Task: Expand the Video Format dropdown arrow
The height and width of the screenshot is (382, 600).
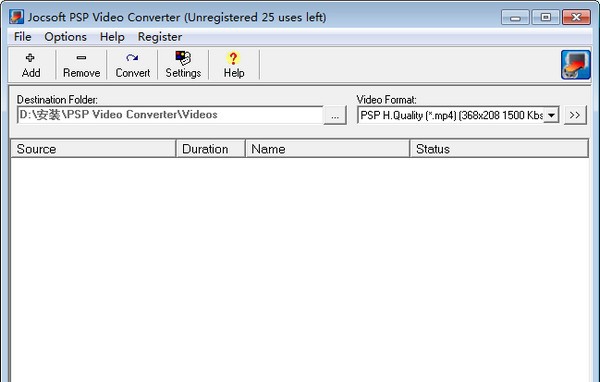Action: (x=551, y=115)
